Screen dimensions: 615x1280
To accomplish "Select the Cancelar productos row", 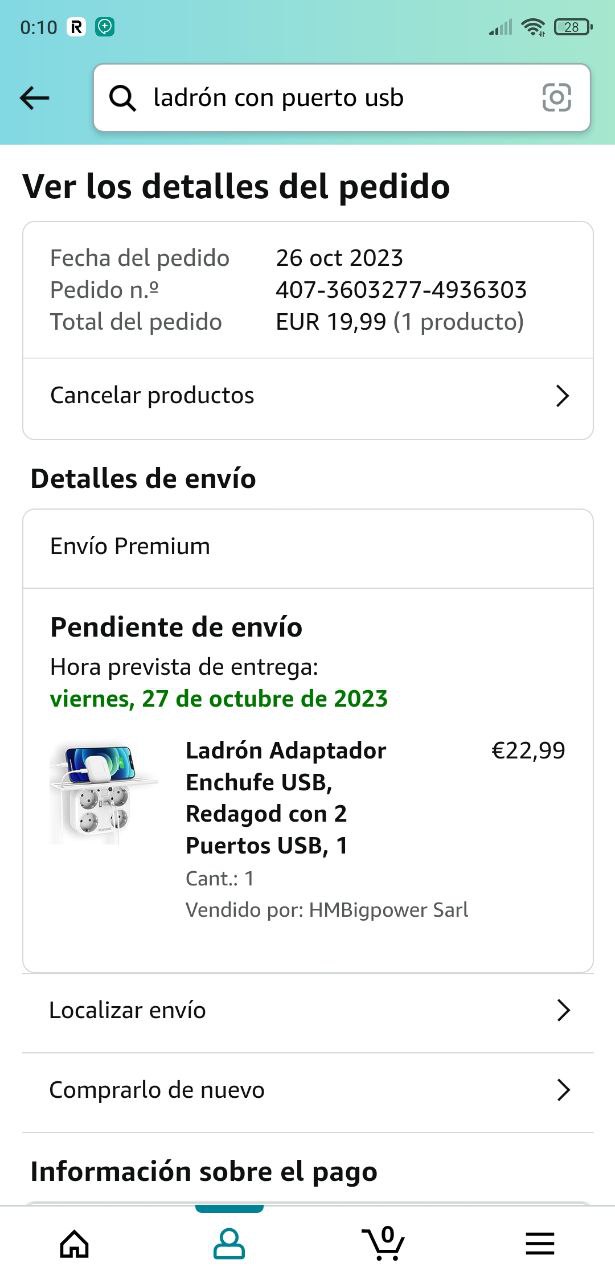I will [308, 397].
